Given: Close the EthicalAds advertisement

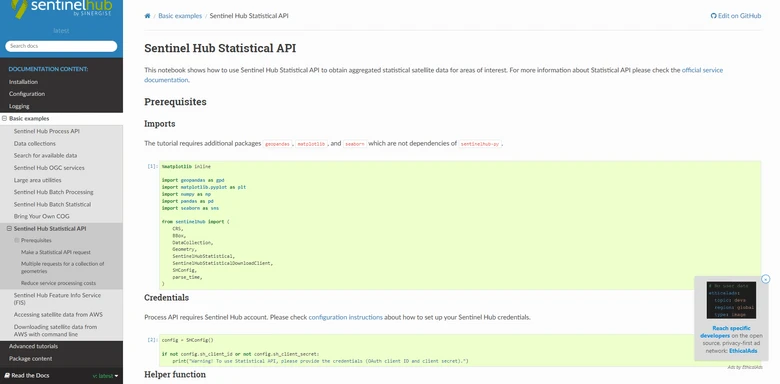Looking at the screenshot, I should click(x=766, y=279).
